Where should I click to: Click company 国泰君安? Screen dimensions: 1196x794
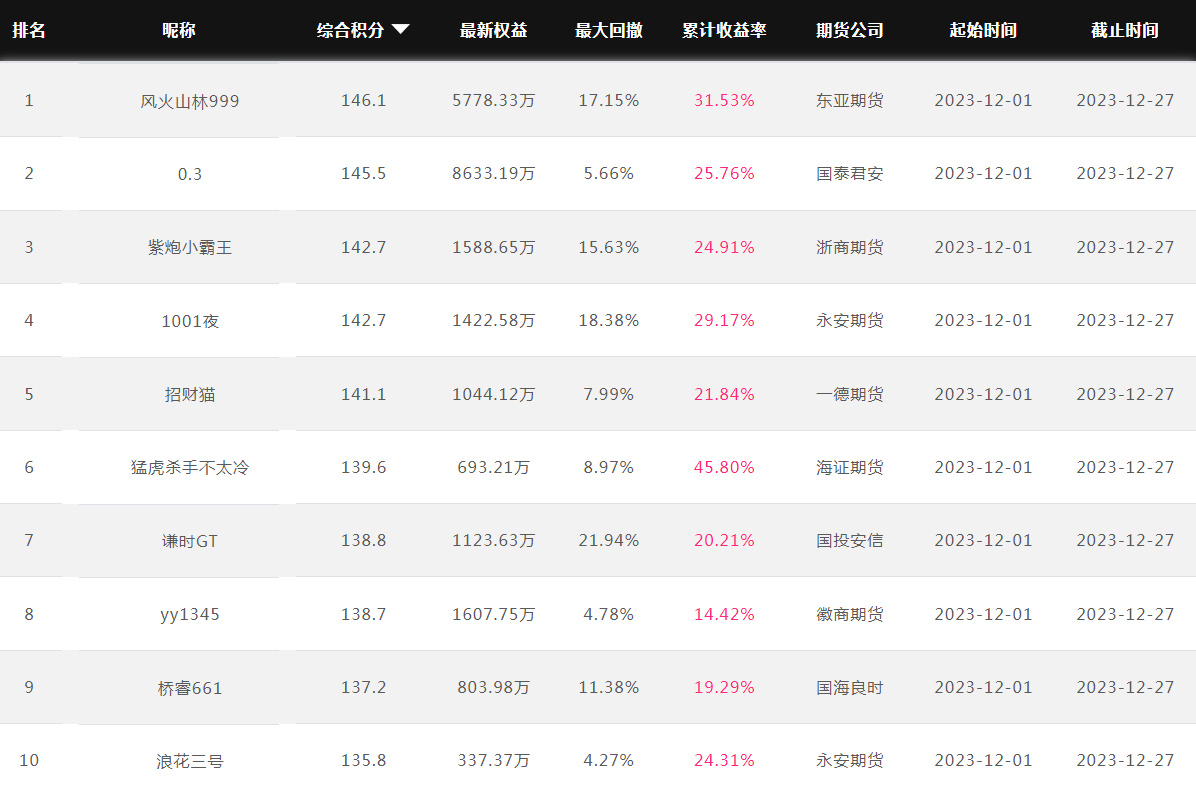850,174
